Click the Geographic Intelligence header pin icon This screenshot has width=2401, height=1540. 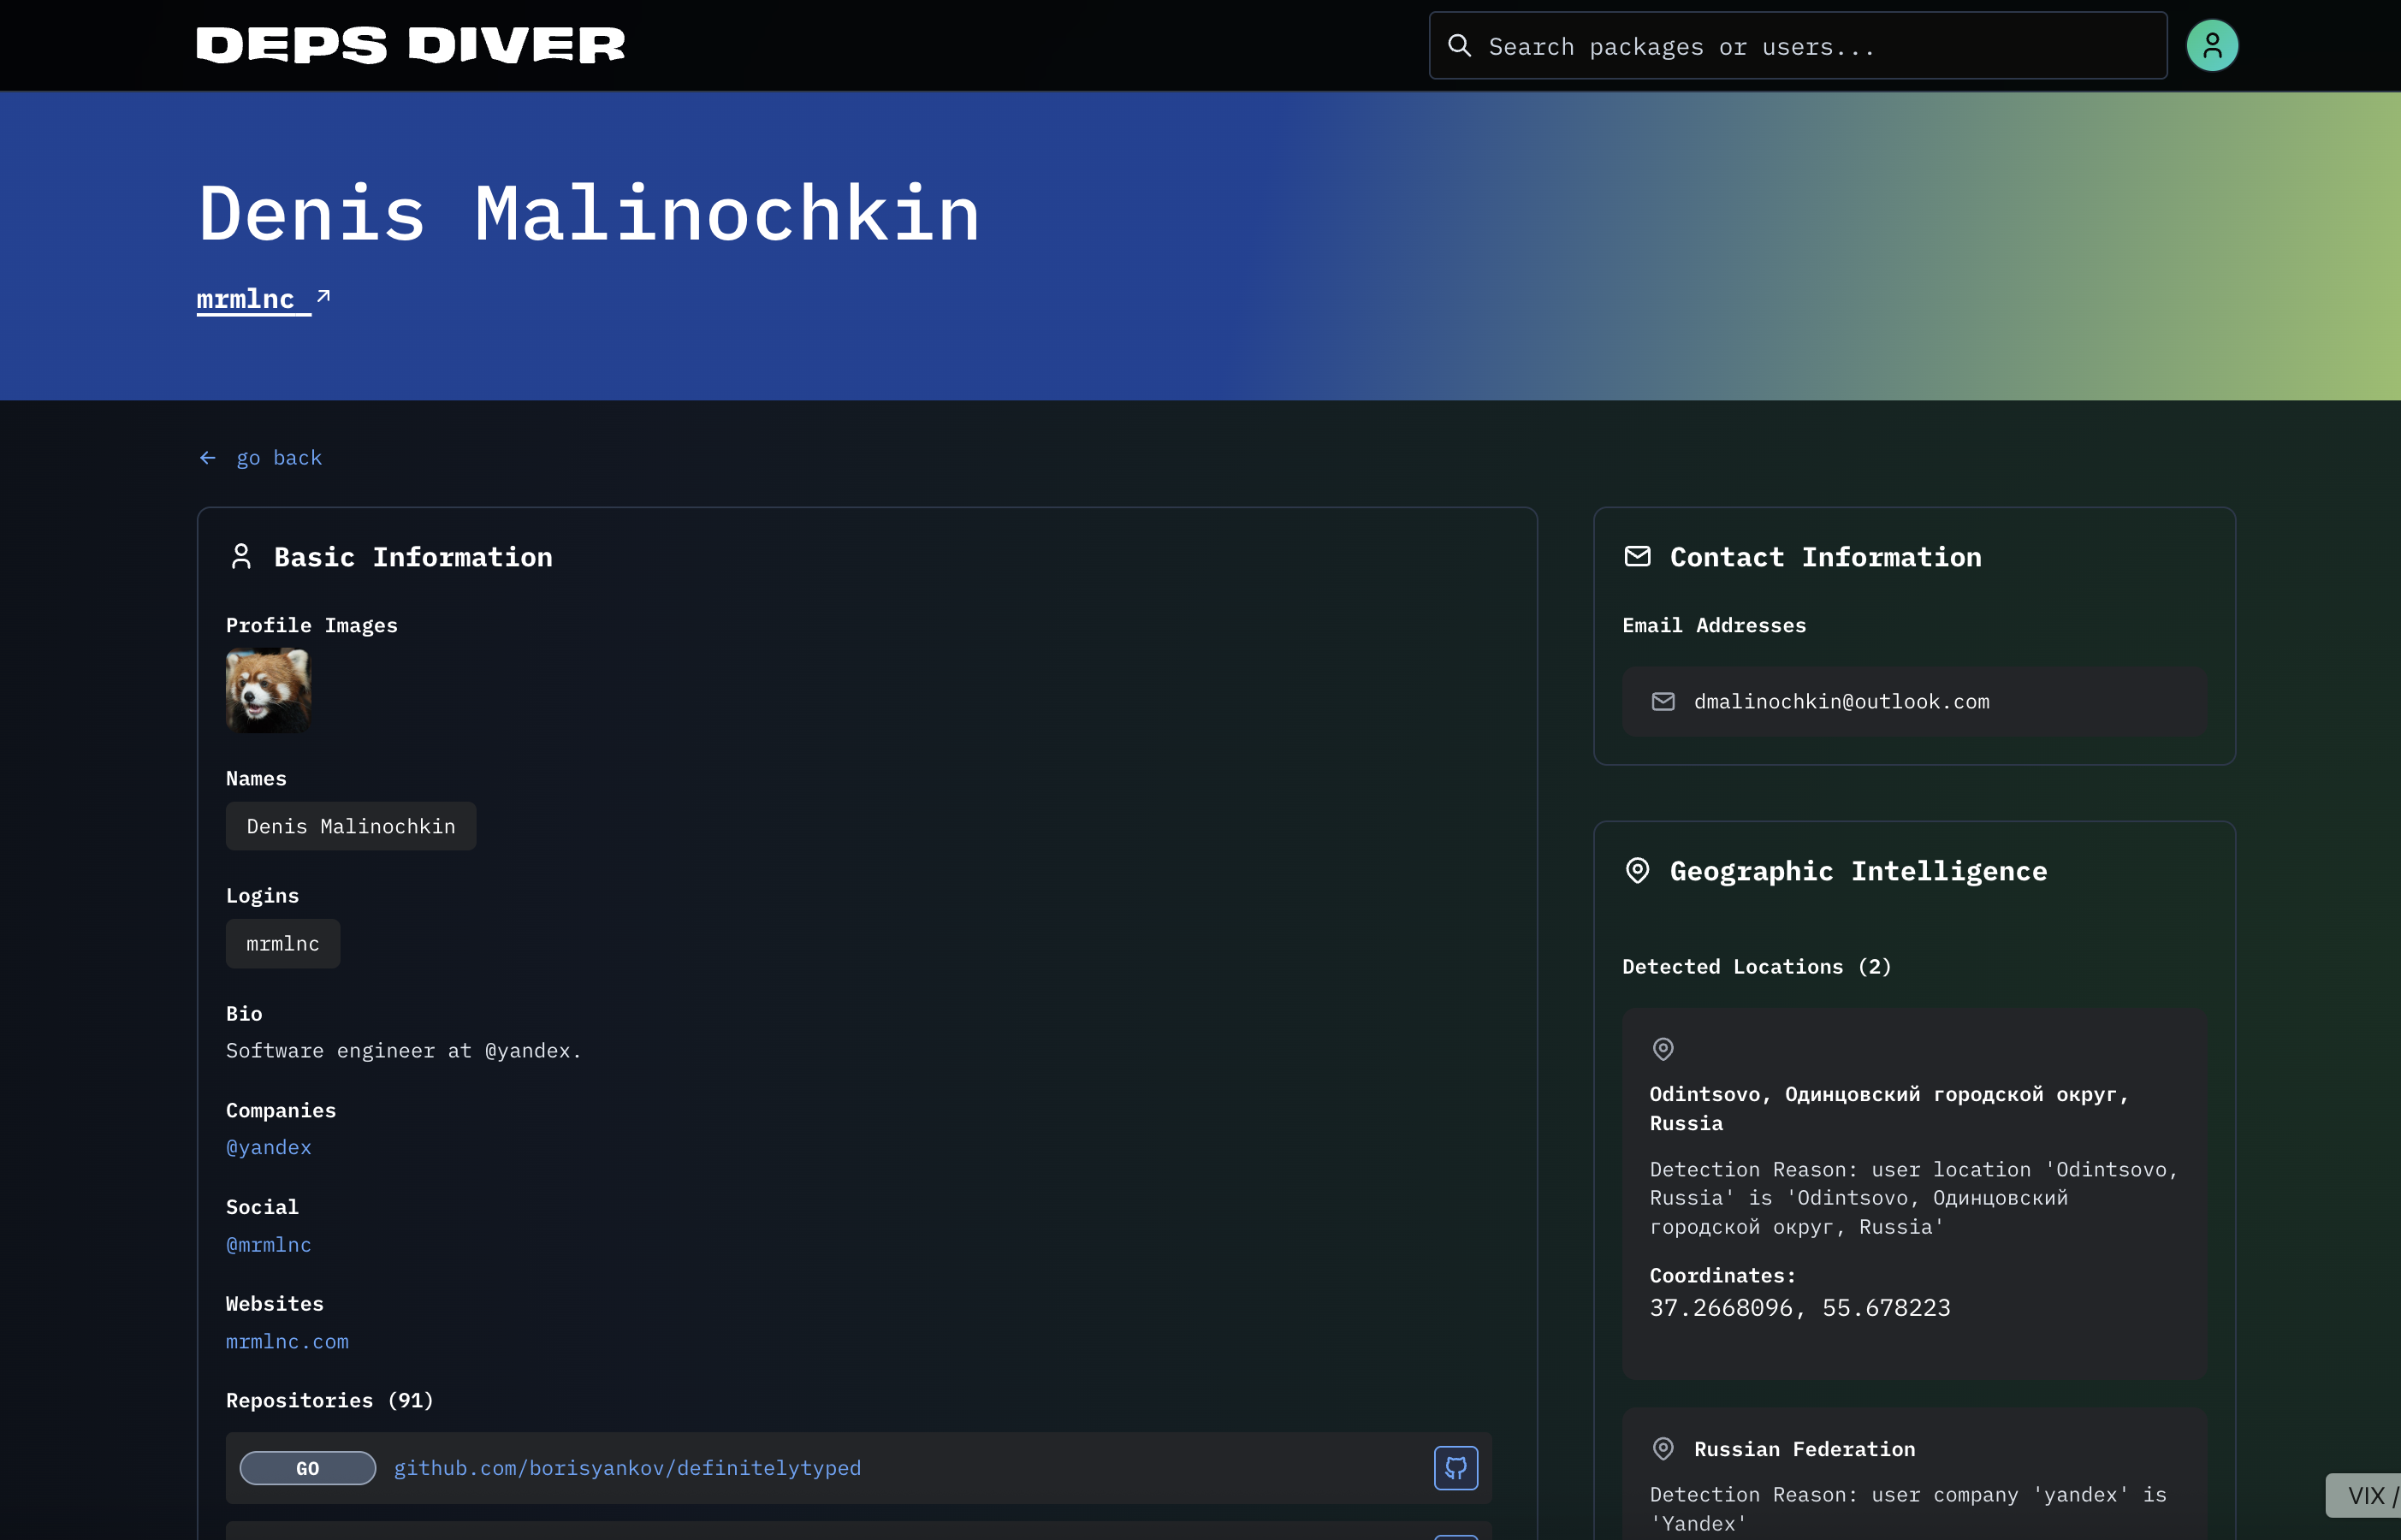[x=1637, y=870]
